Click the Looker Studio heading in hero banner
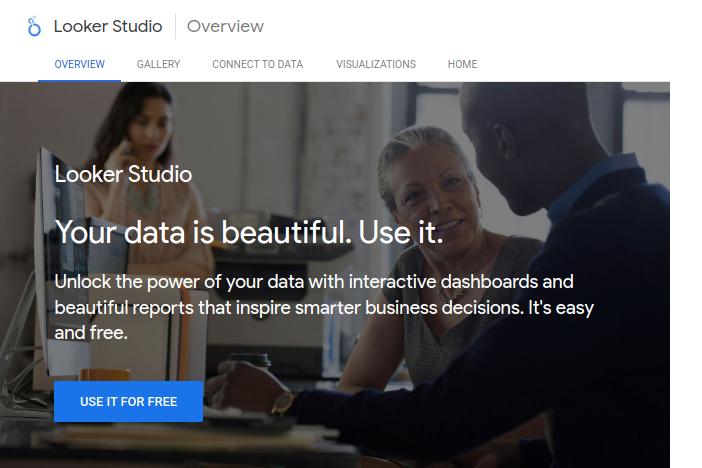Image resolution: width=702 pixels, height=468 pixels. tap(123, 174)
